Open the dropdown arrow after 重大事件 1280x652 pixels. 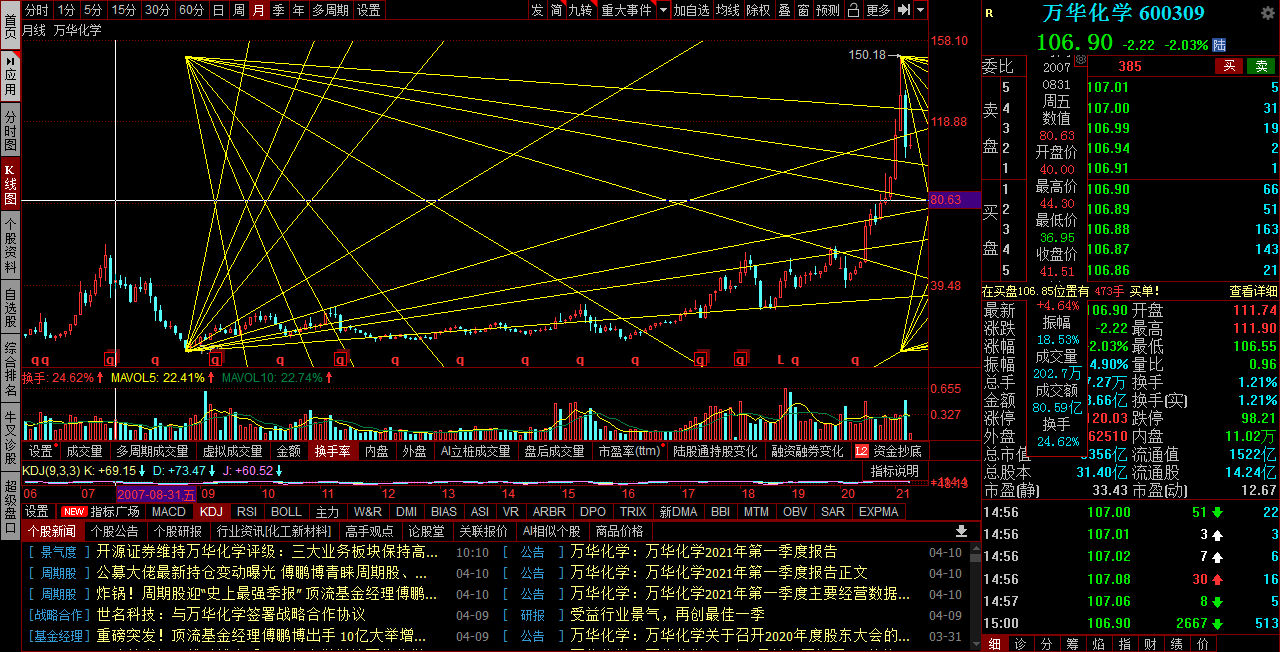pos(661,10)
